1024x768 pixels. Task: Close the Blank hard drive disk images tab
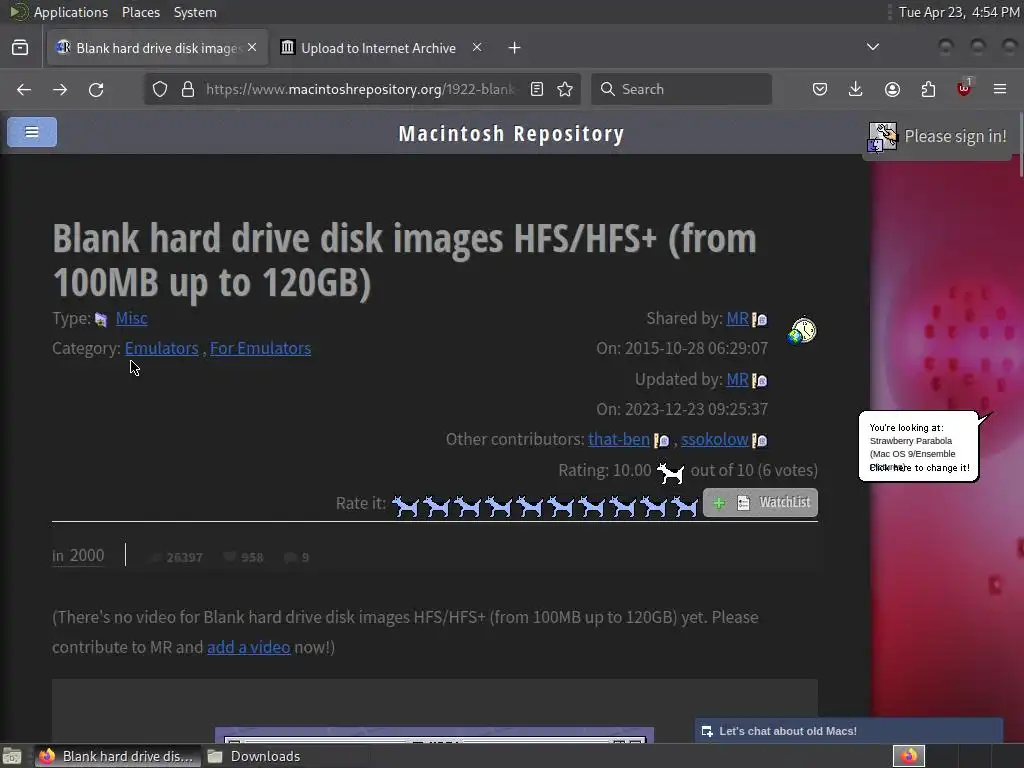coord(252,47)
